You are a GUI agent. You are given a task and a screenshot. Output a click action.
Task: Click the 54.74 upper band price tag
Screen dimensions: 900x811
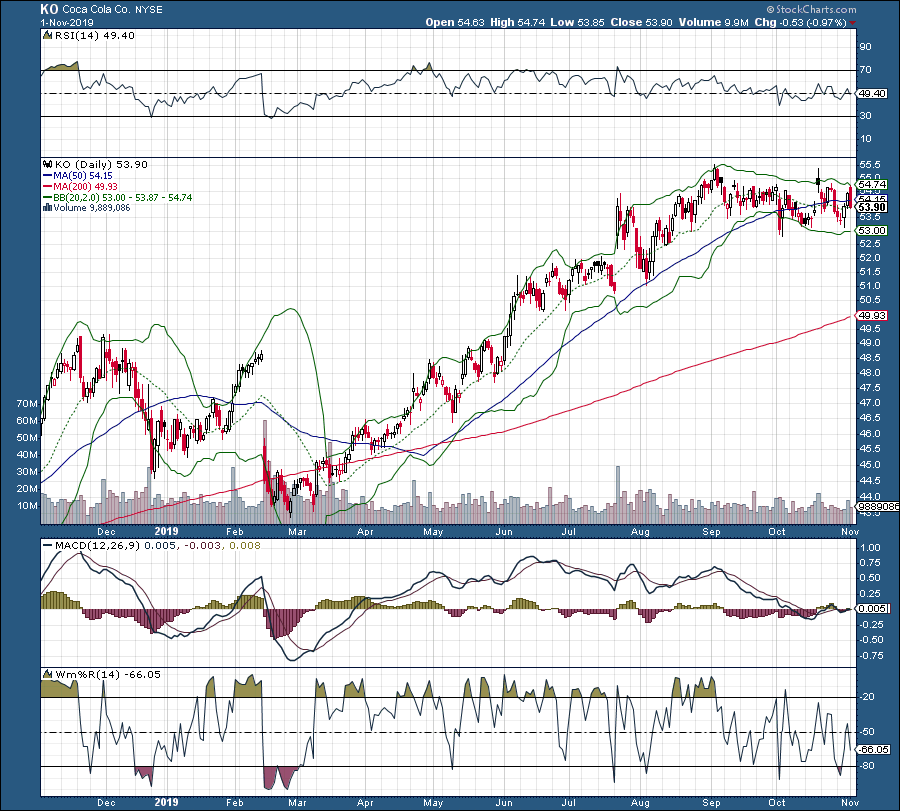[872, 185]
